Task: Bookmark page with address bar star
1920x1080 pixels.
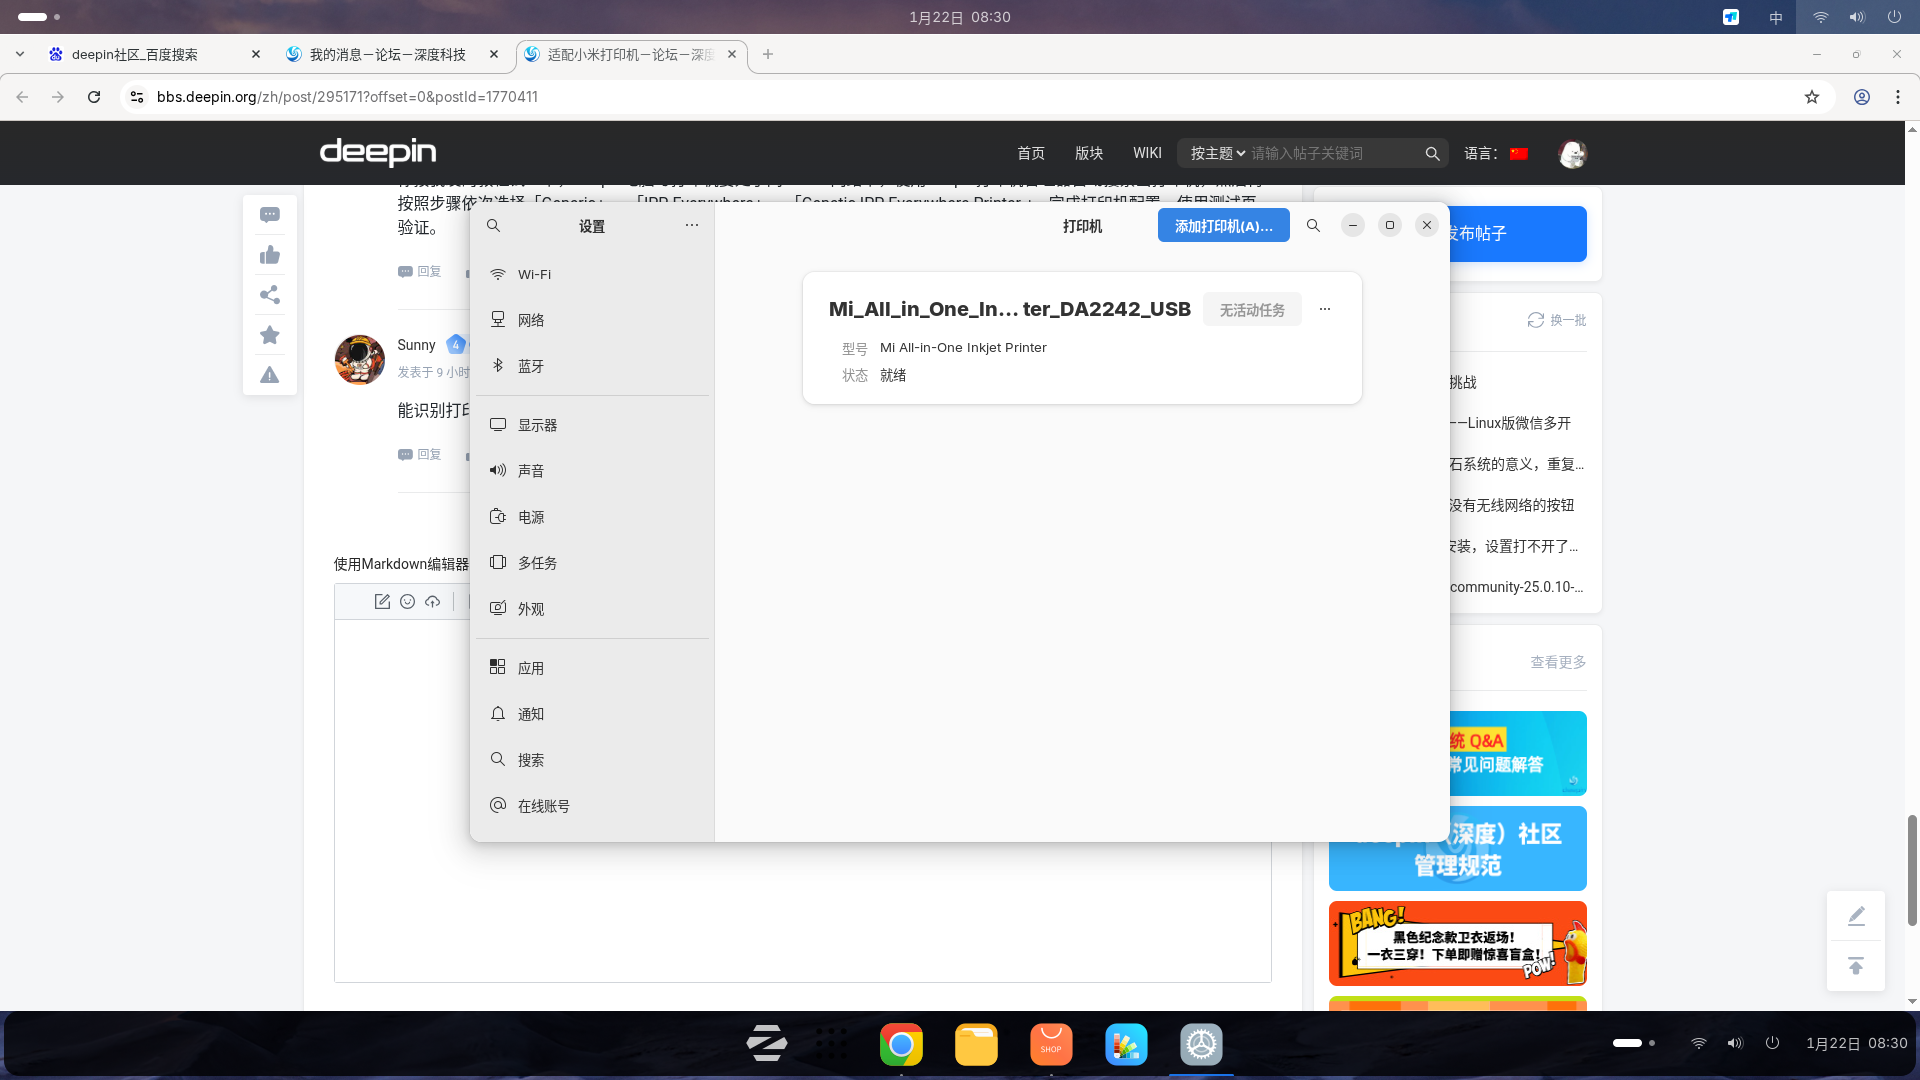Action: tap(1811, 97)
